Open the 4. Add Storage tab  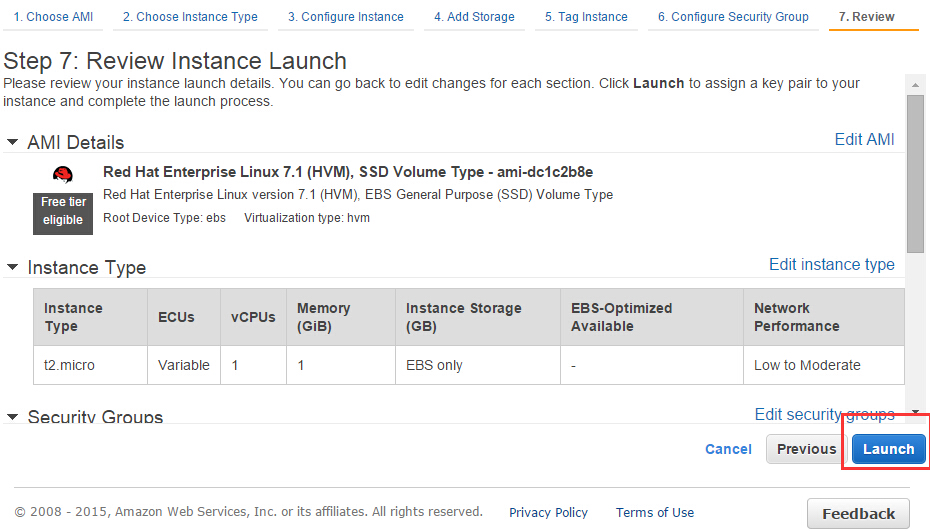tap(474, 17)
